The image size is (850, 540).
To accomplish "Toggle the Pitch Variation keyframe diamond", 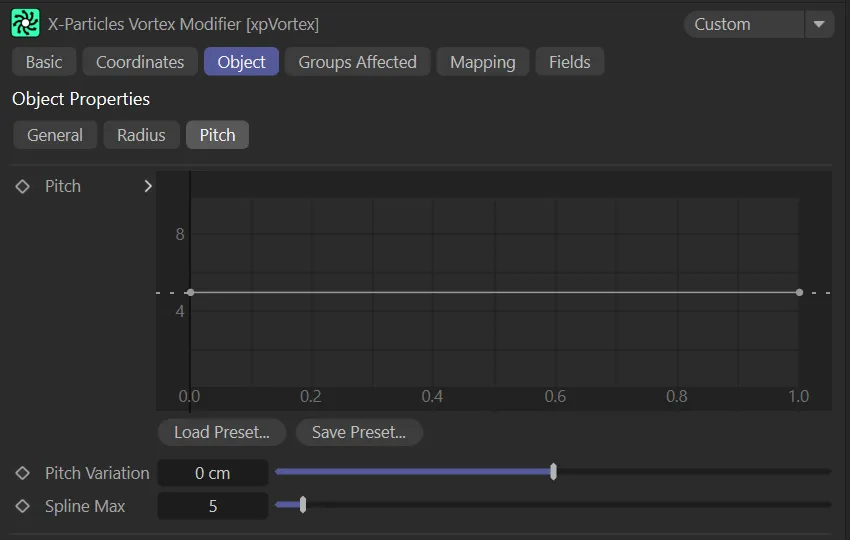I will (23, 473).
